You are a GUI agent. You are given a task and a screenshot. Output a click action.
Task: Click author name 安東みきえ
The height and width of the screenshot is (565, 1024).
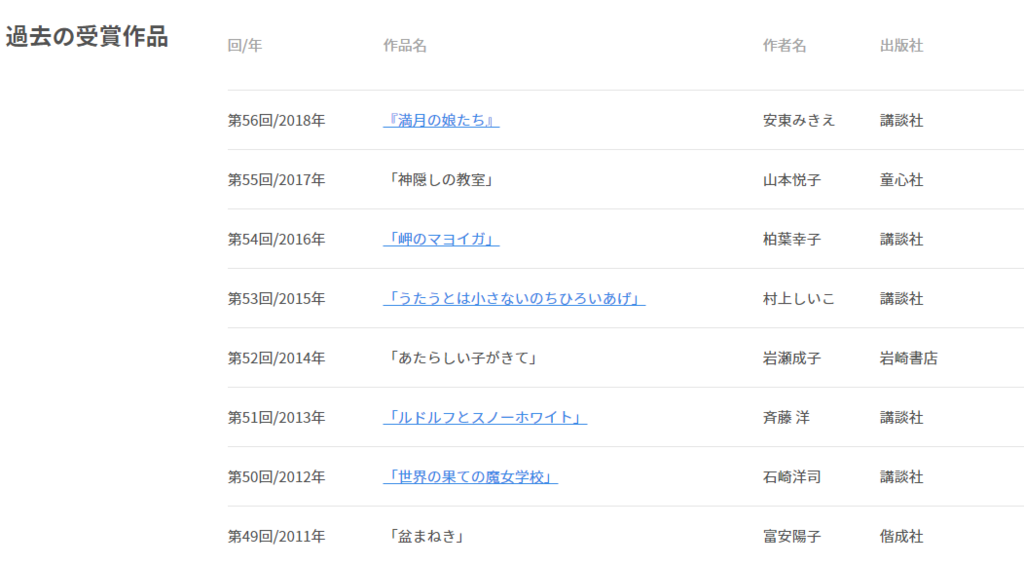[x=799, y=120]
